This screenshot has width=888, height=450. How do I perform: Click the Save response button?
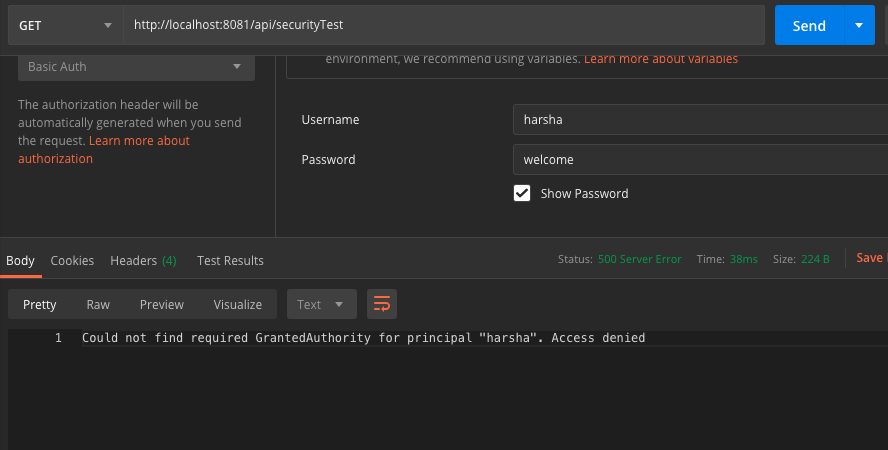tap(869, 258)
